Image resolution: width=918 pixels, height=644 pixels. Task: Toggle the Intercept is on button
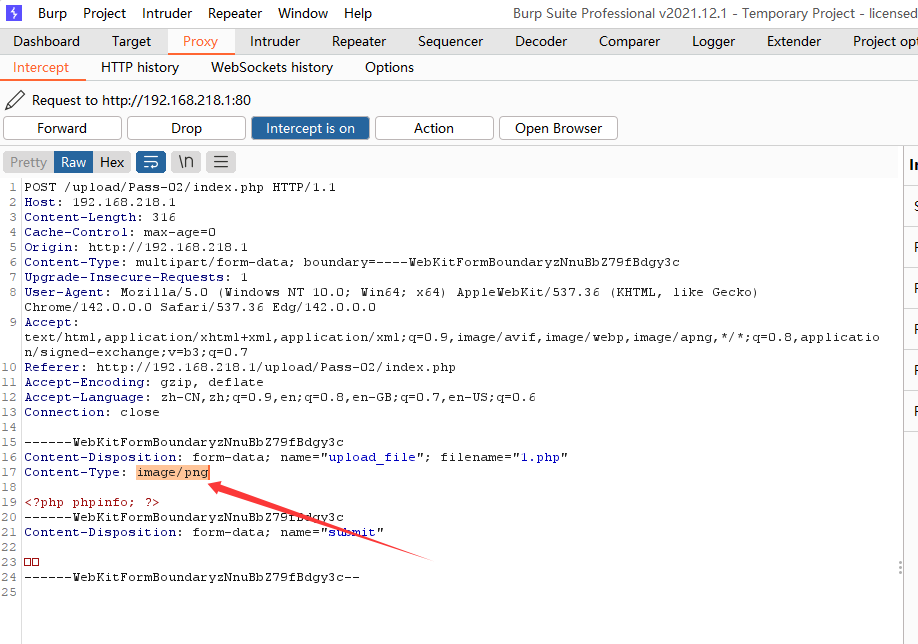coord(310,128)
